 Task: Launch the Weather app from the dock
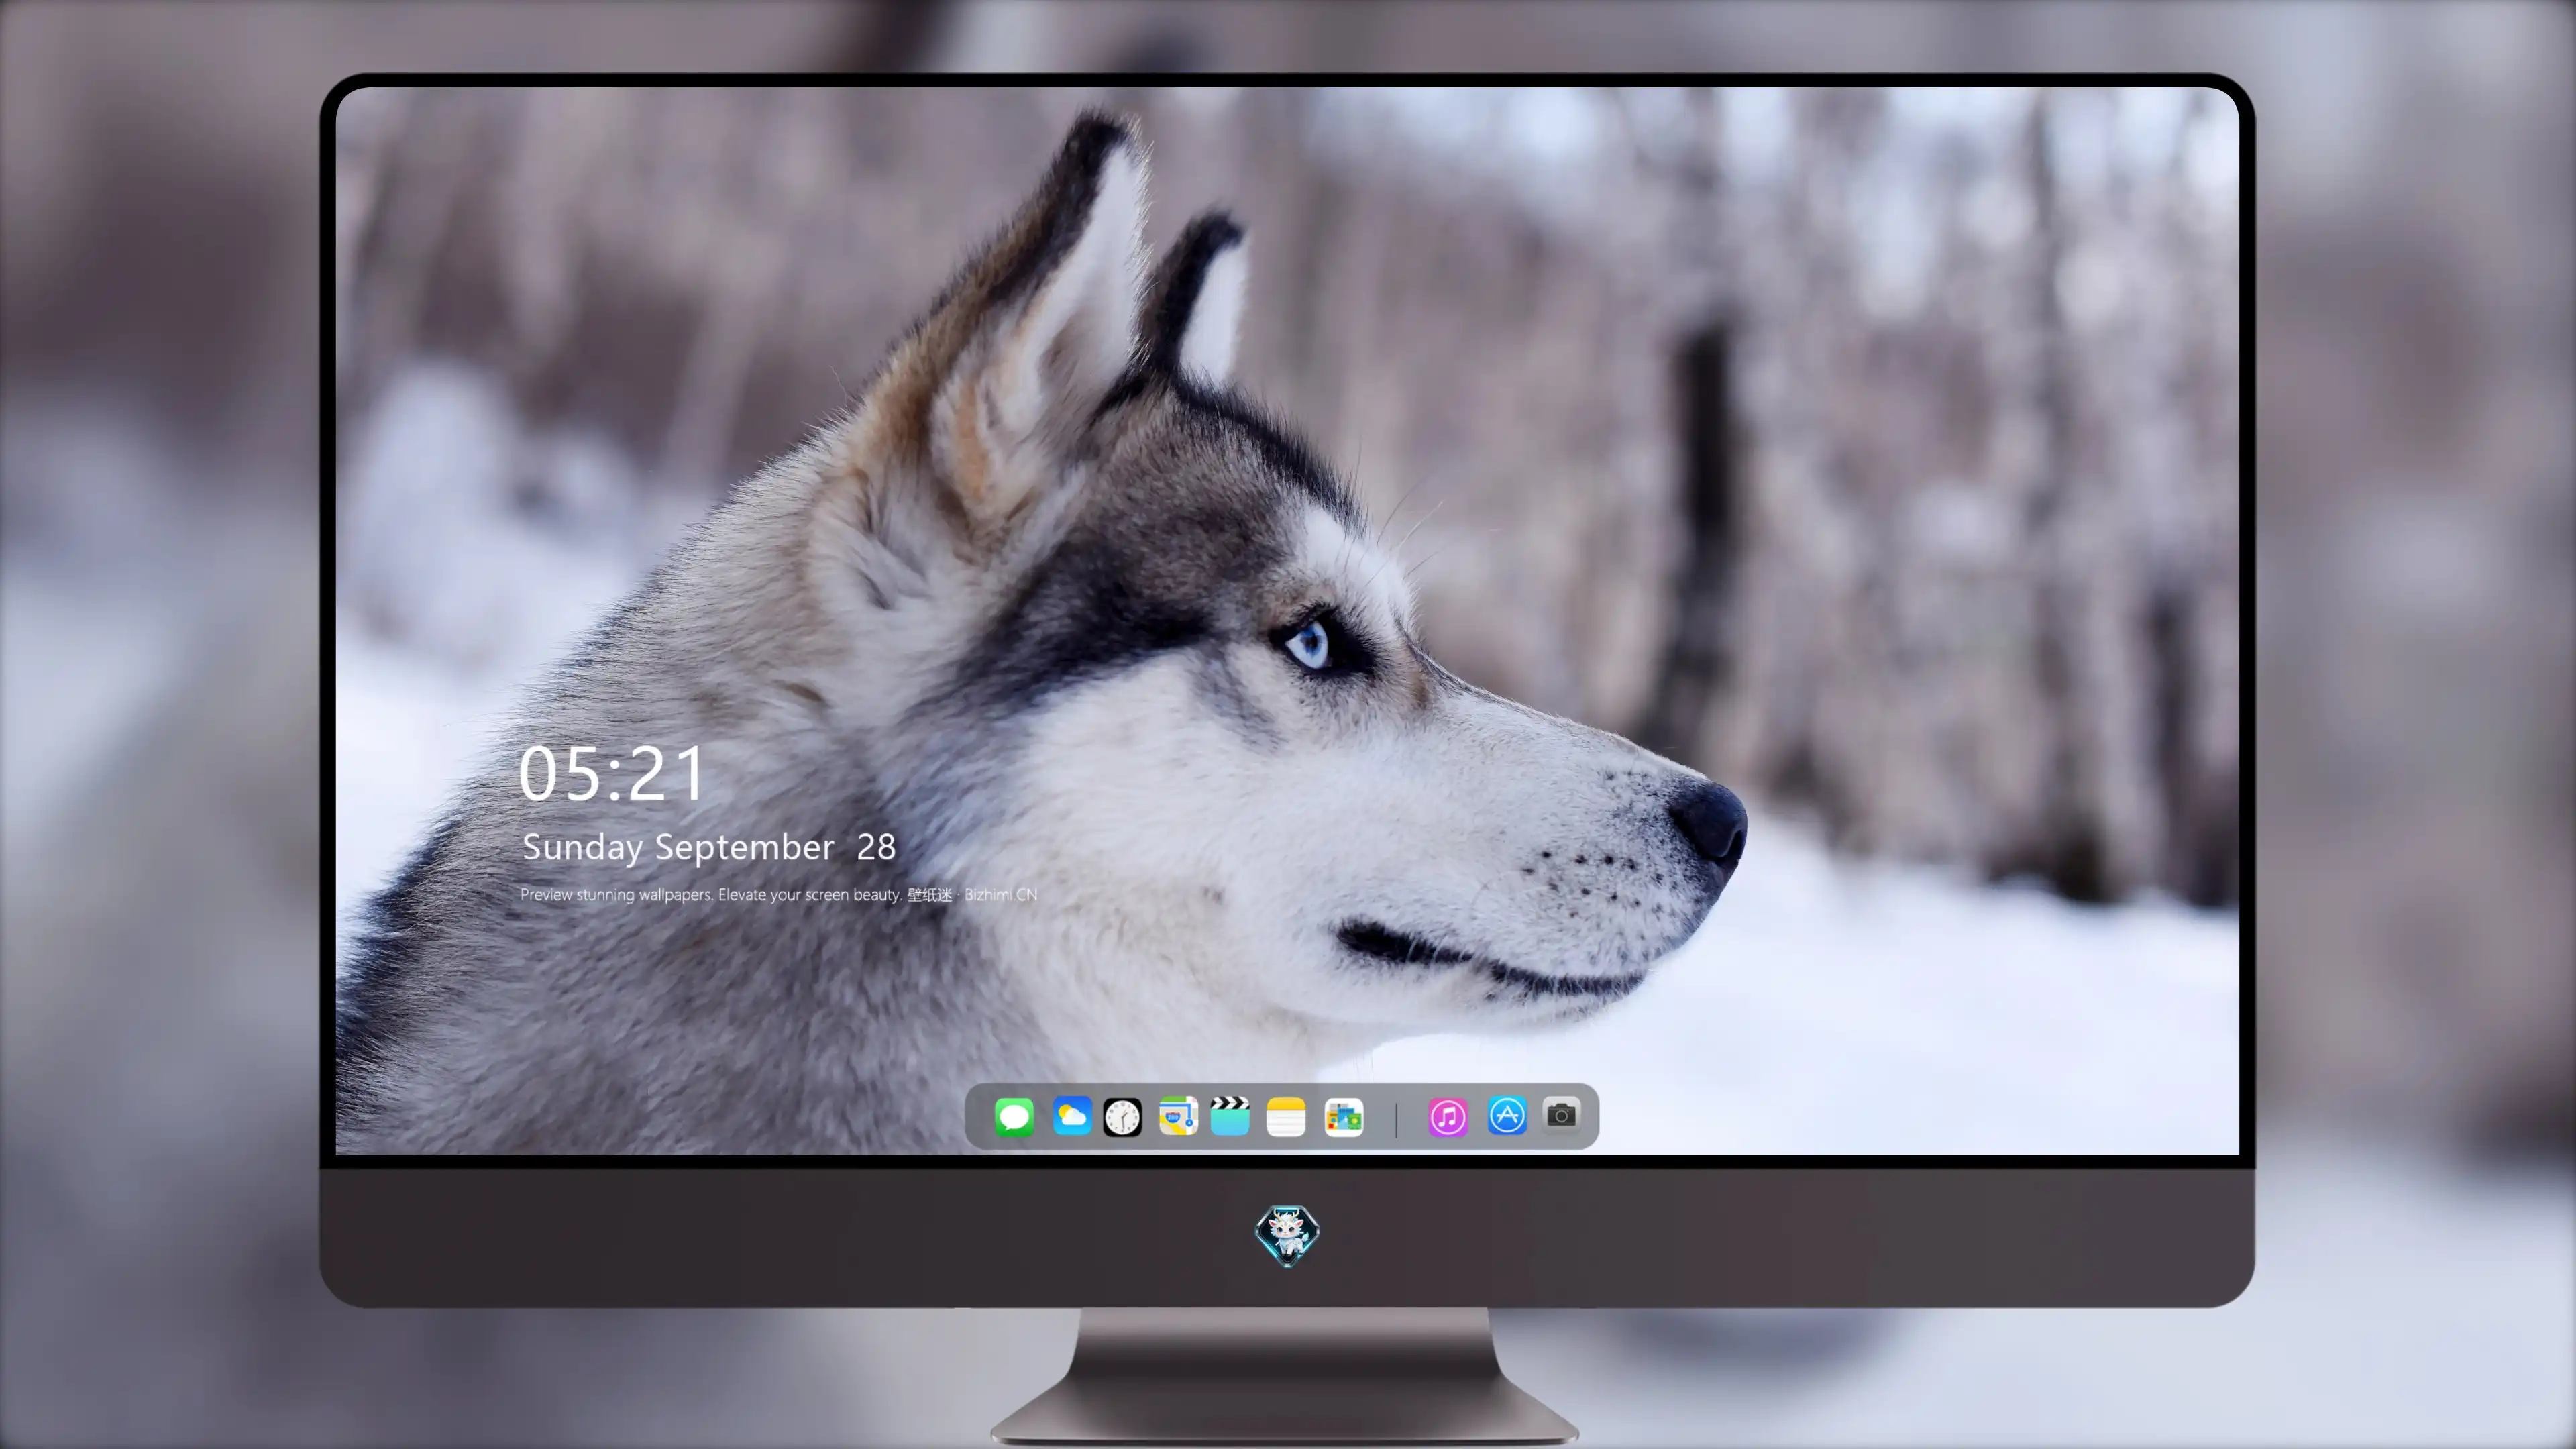[1071, 1116]
